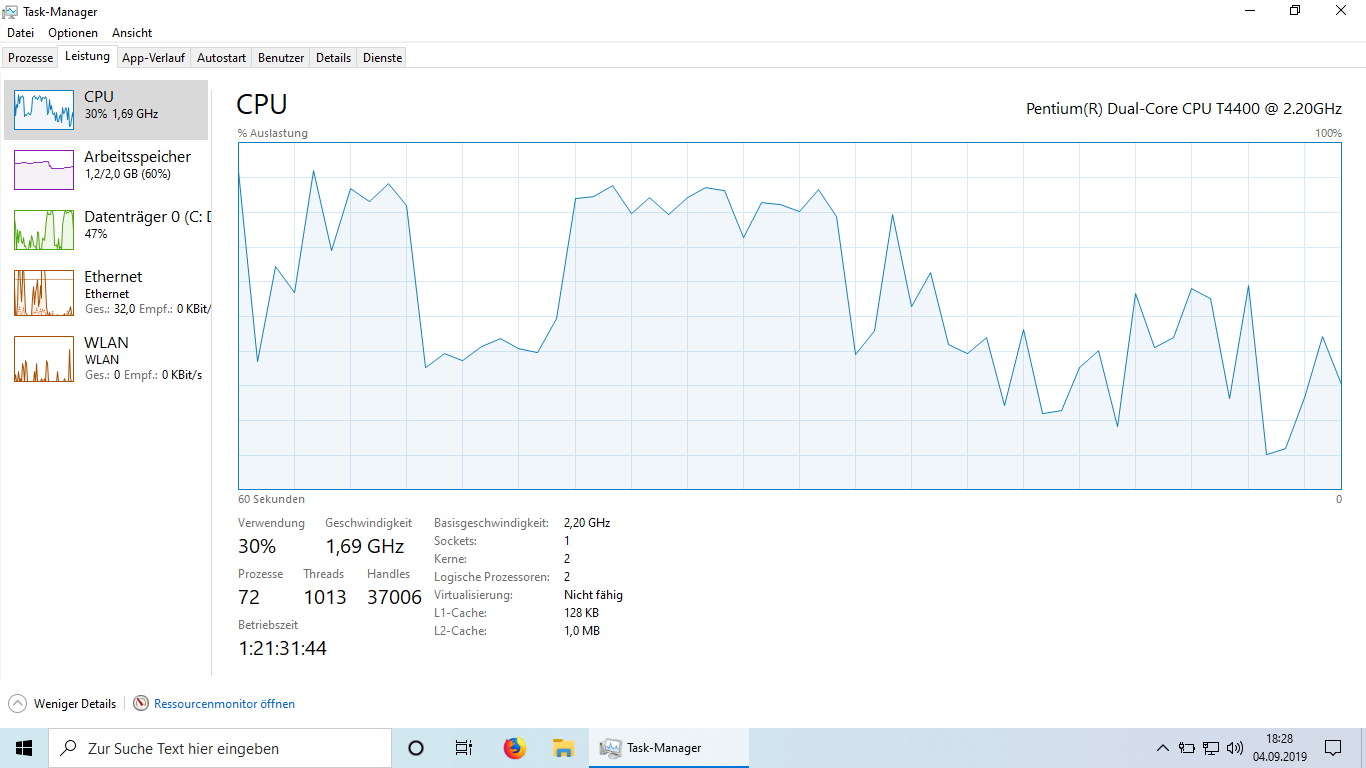Viewport: 1366px width, 768px height.
Task: Click the network tray icon
Action: pos(1211,748)
